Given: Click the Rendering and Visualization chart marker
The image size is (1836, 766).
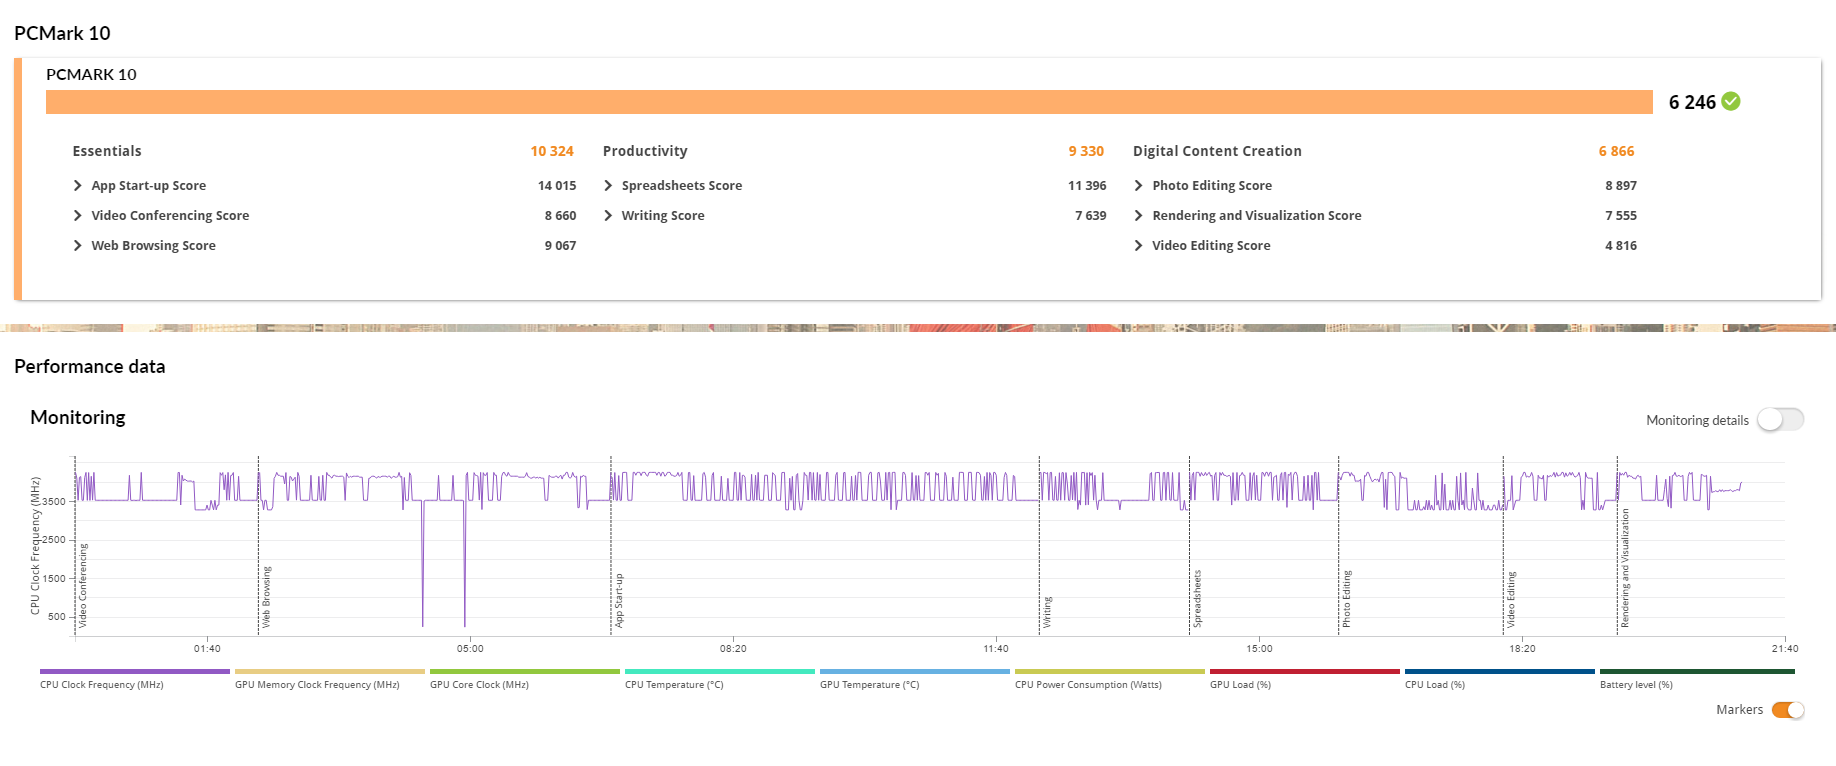Looking at the screenshot, I should coord(1625,568).
